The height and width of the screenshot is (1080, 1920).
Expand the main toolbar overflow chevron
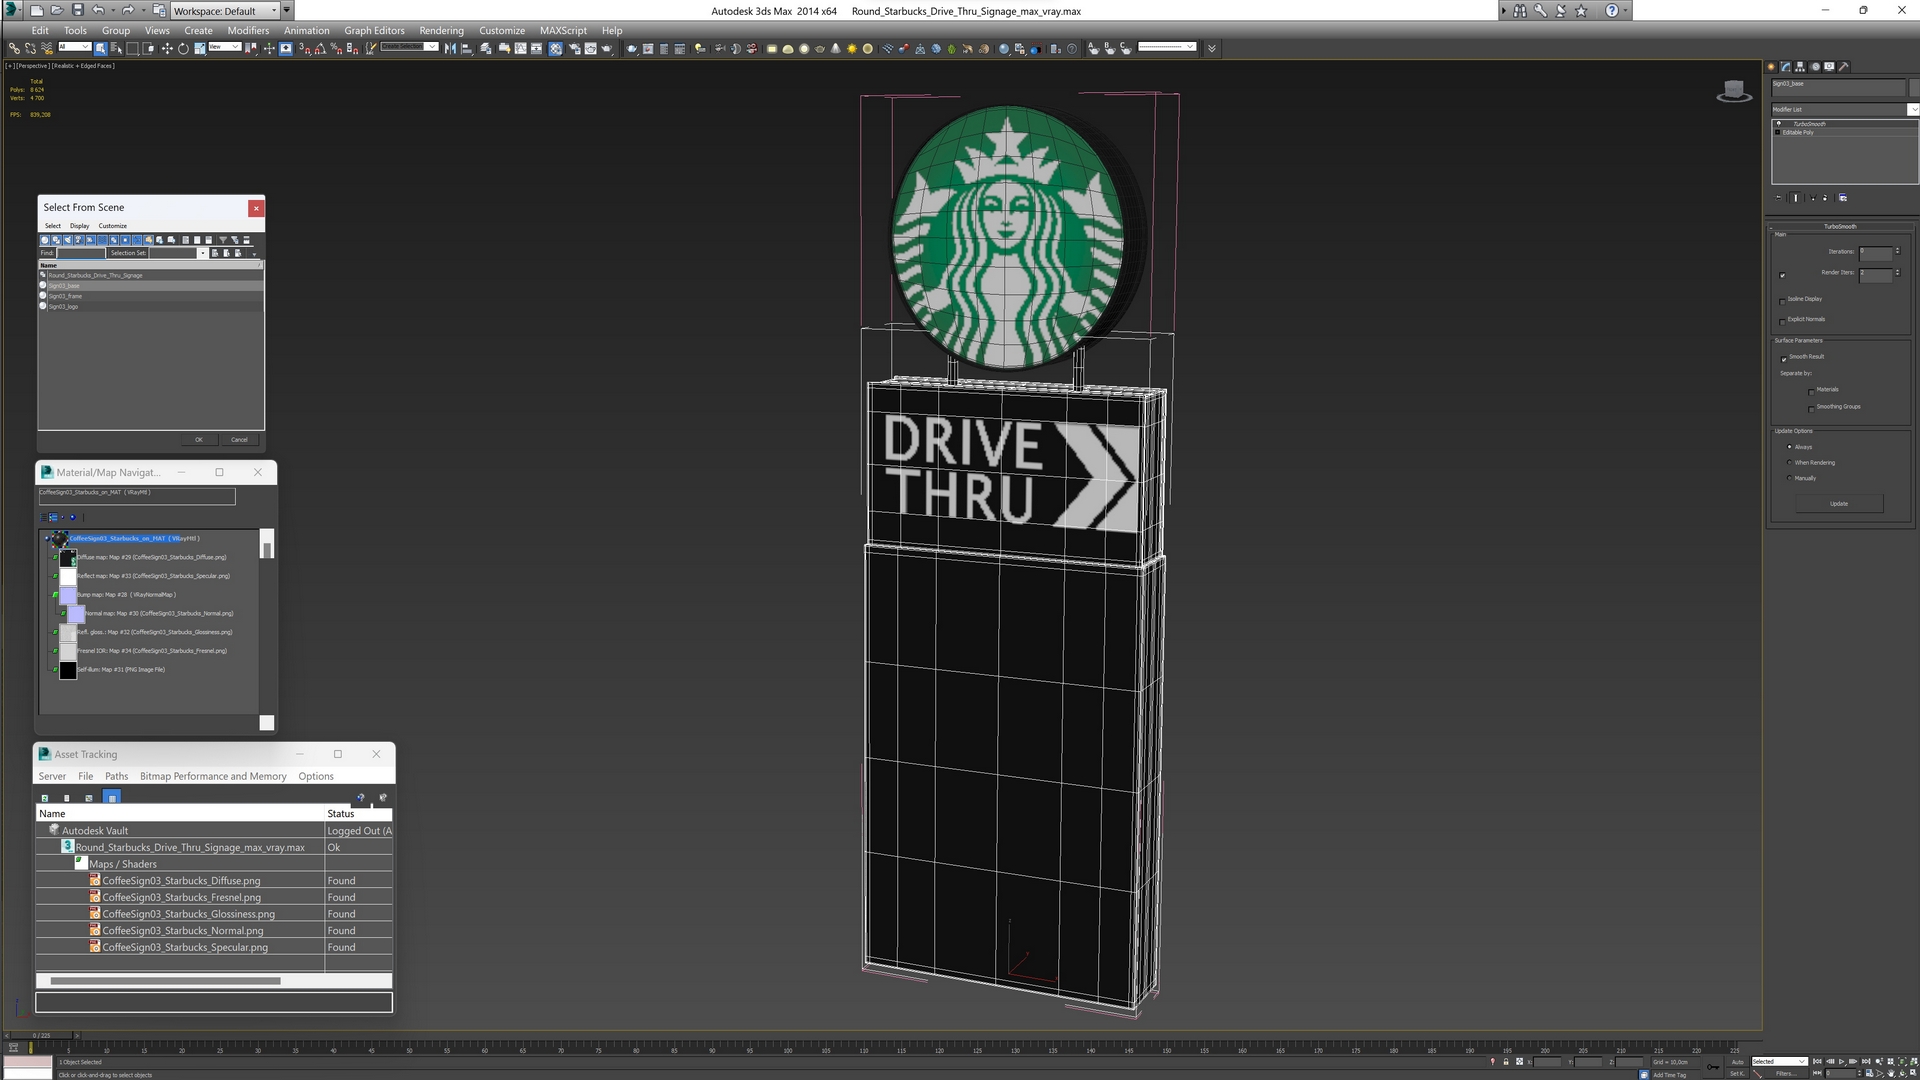1211,48
